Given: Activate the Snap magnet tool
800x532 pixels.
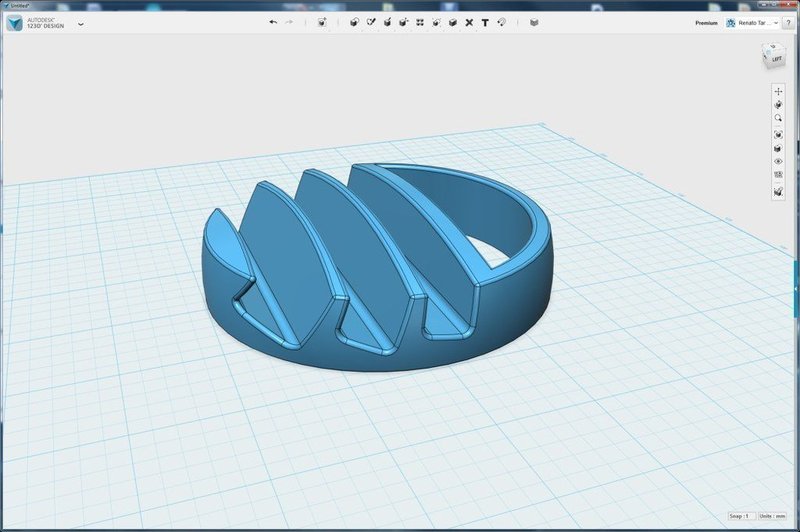Looking at the screenshot, I should pos(502,22).
